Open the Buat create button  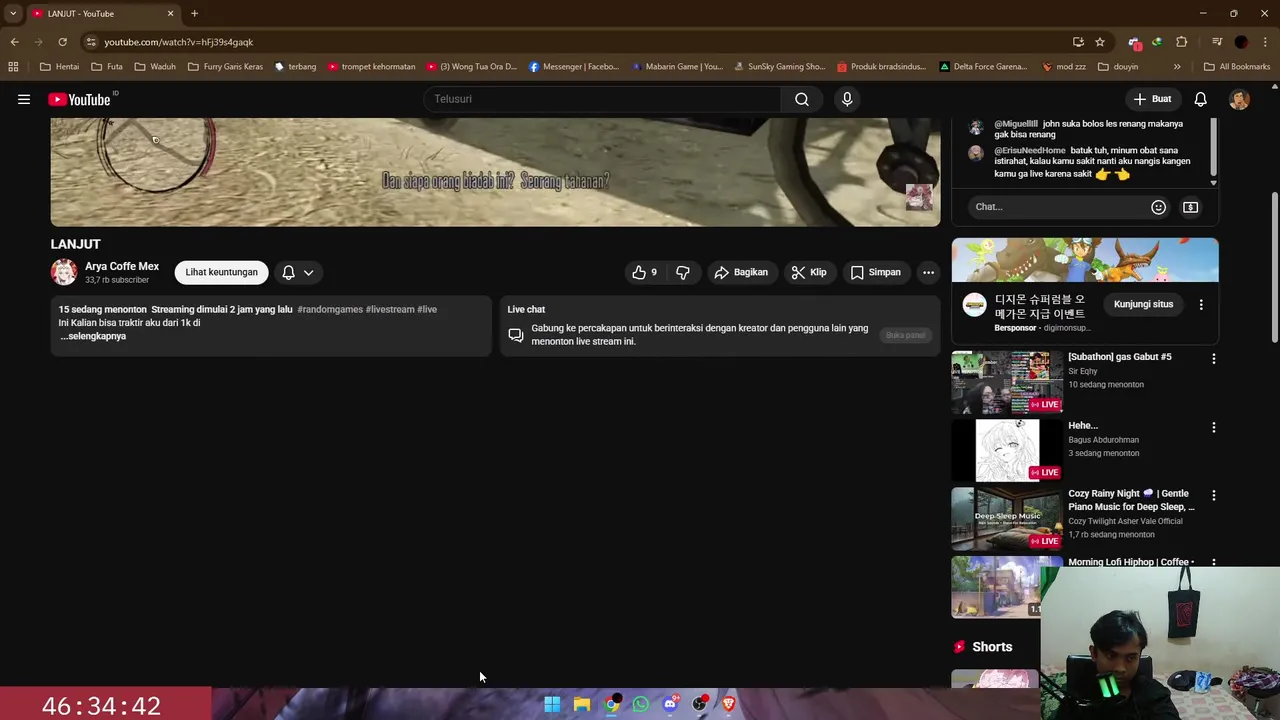click(1152, 99)
